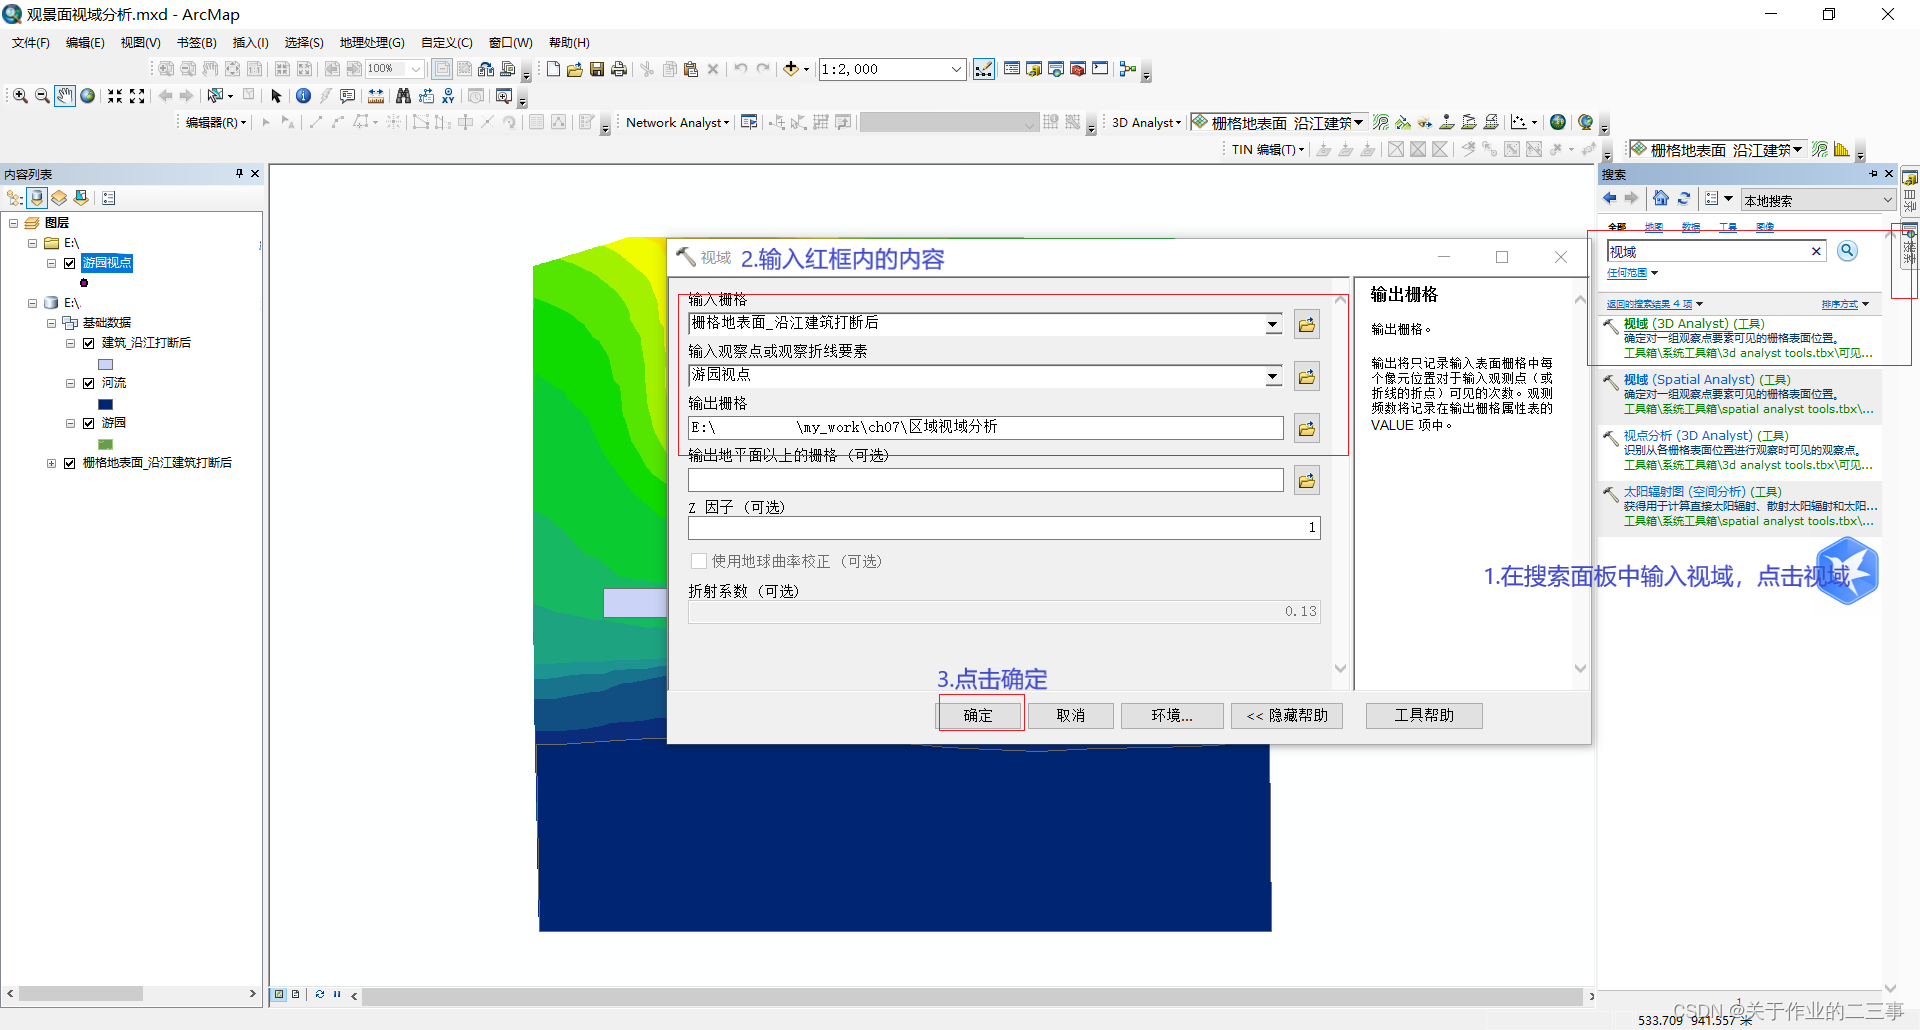The image size is (1920, 1030).
Task: Open the 3D Analyst dropdown menu
Action: (1146, 122)
